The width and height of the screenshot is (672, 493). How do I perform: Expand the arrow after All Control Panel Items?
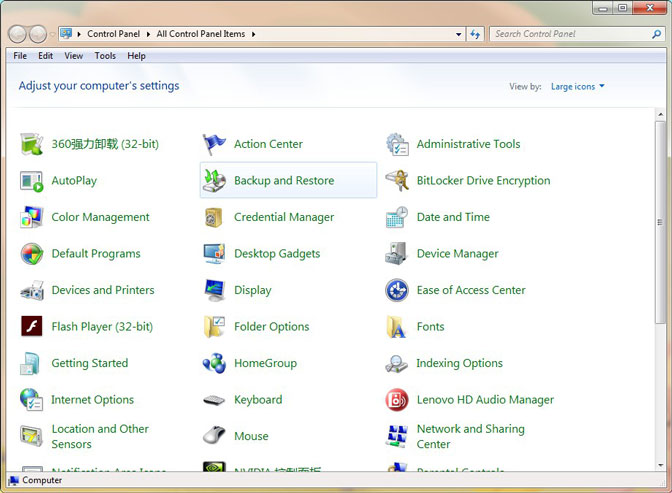point(253,34)
